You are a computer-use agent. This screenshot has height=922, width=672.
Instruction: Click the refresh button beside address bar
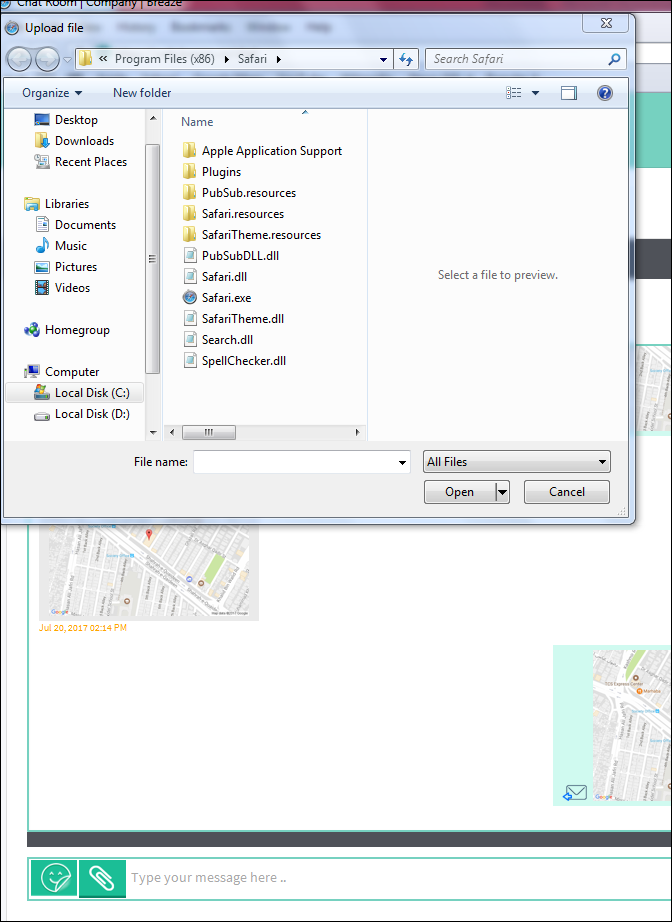click(x=406, y=59)
